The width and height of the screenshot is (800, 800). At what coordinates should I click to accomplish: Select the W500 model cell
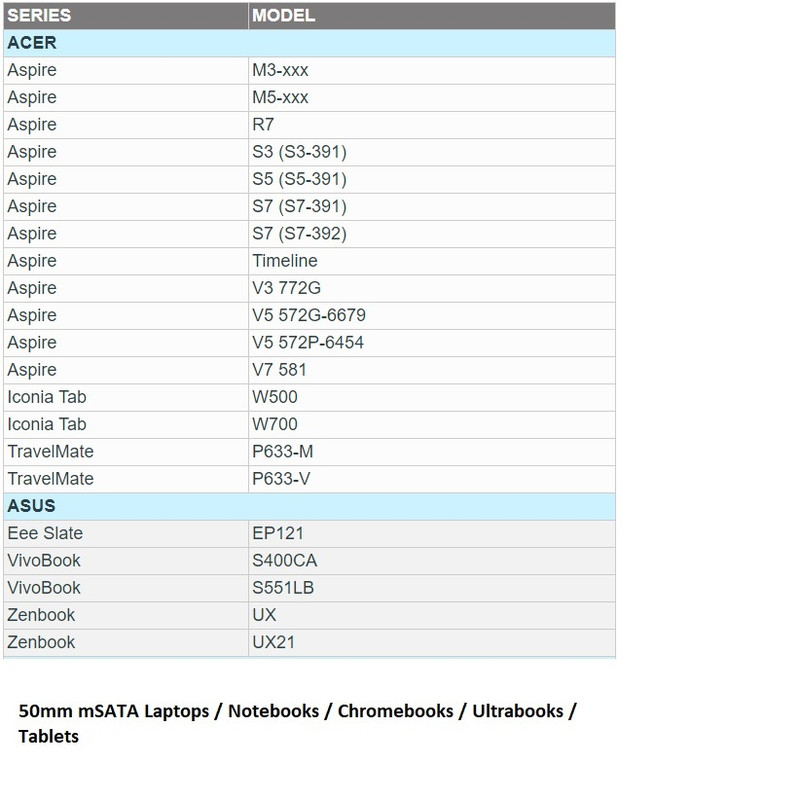[275, 397]
